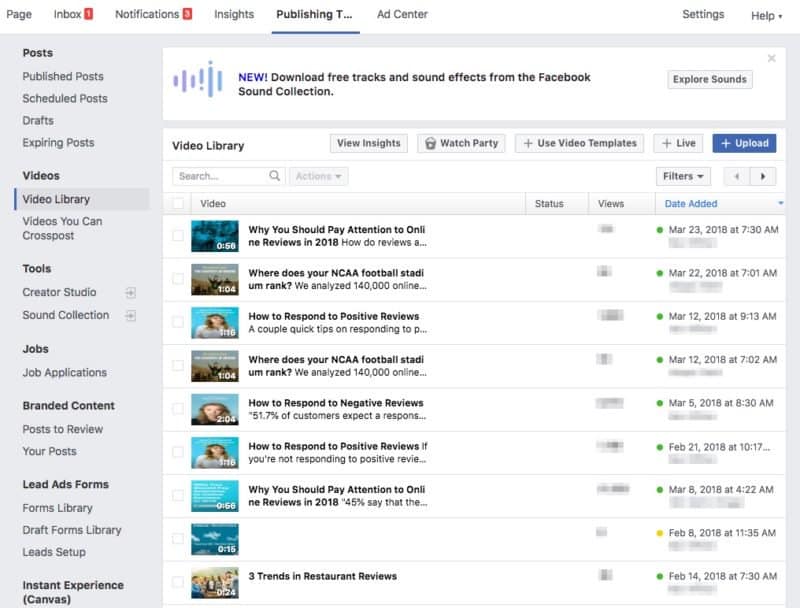This screenshot has height=608, width=800.
Task: Open the Page tab
Action: [19, 14]
